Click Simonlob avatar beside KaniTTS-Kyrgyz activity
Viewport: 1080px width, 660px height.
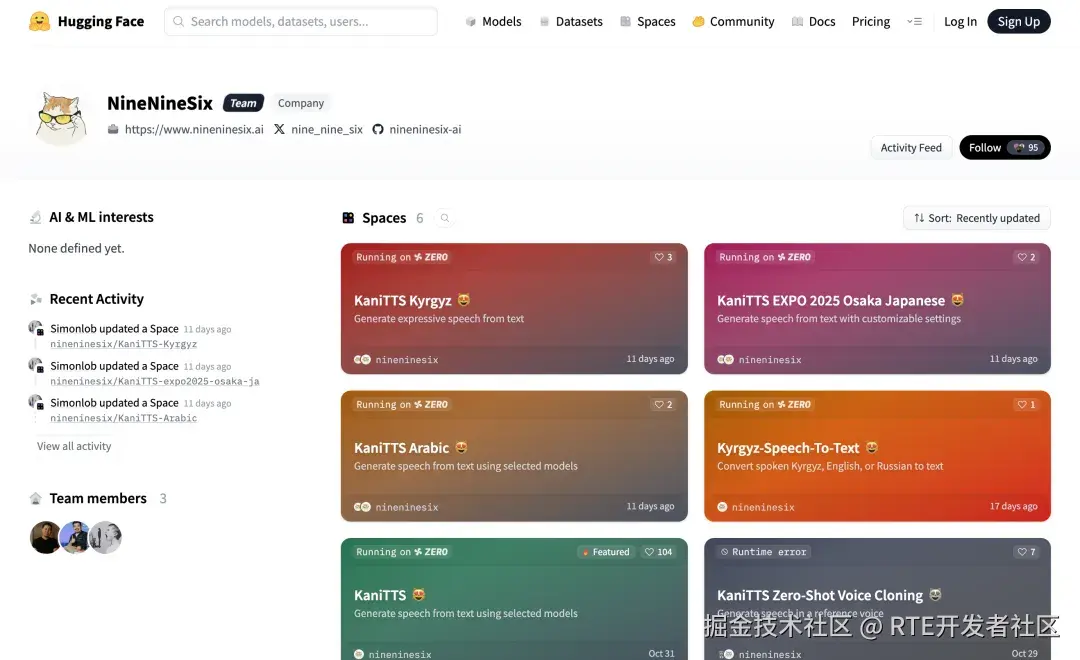click(36, 328)
